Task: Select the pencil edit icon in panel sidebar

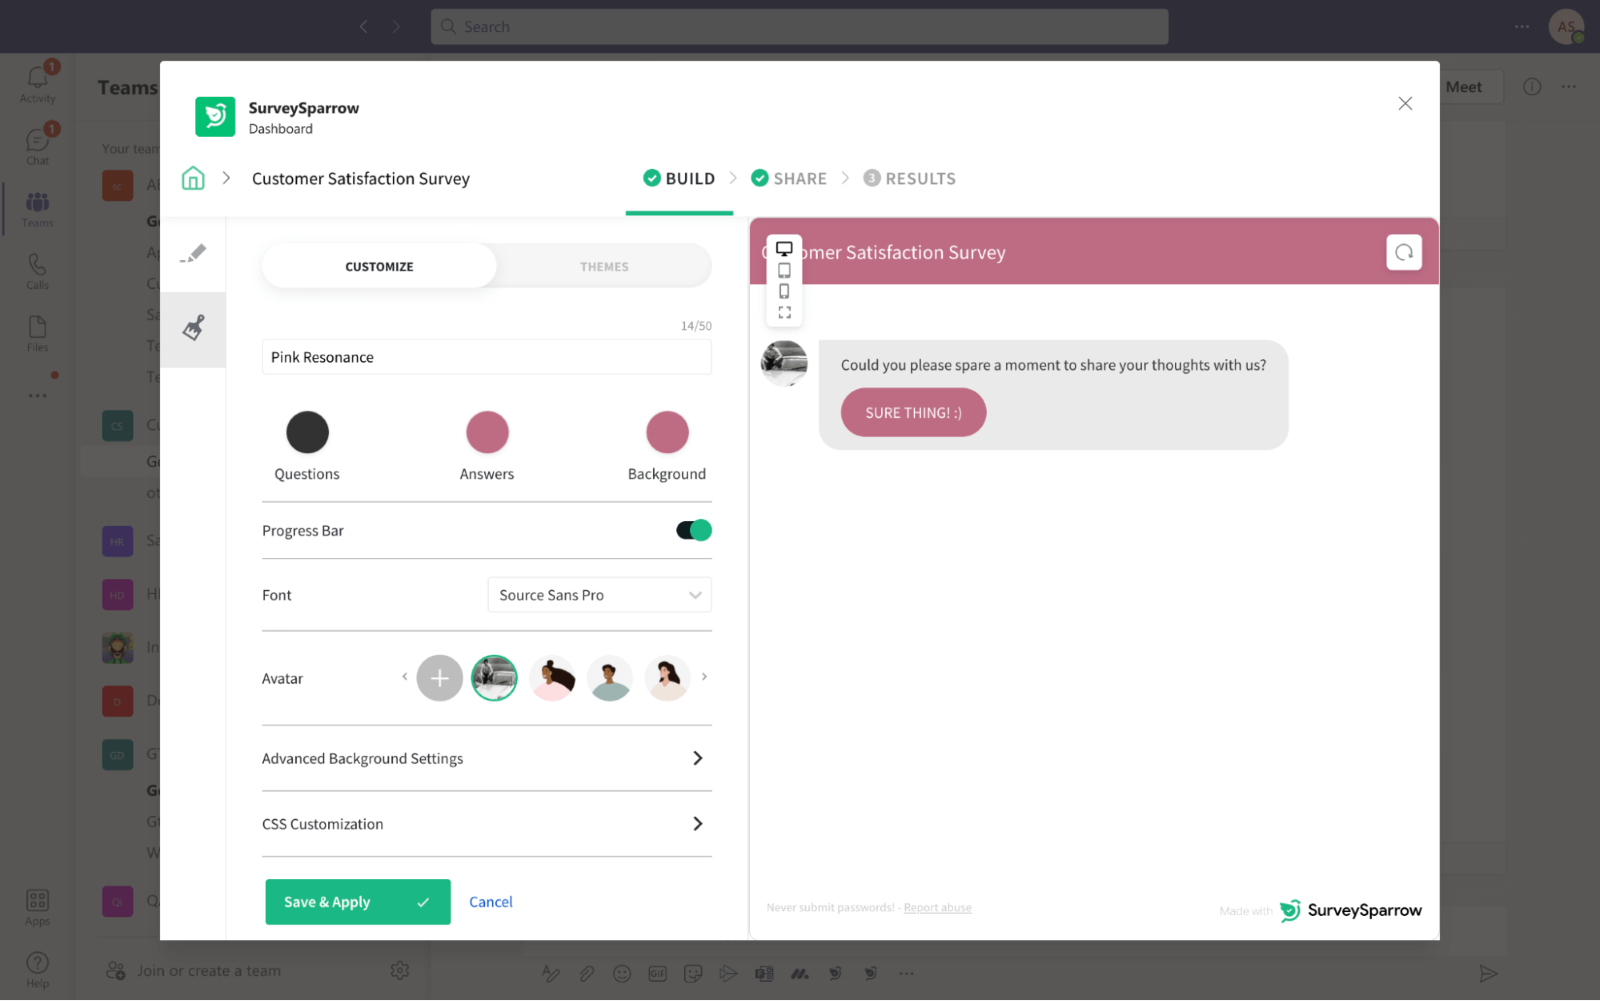Action: [193, 253]
